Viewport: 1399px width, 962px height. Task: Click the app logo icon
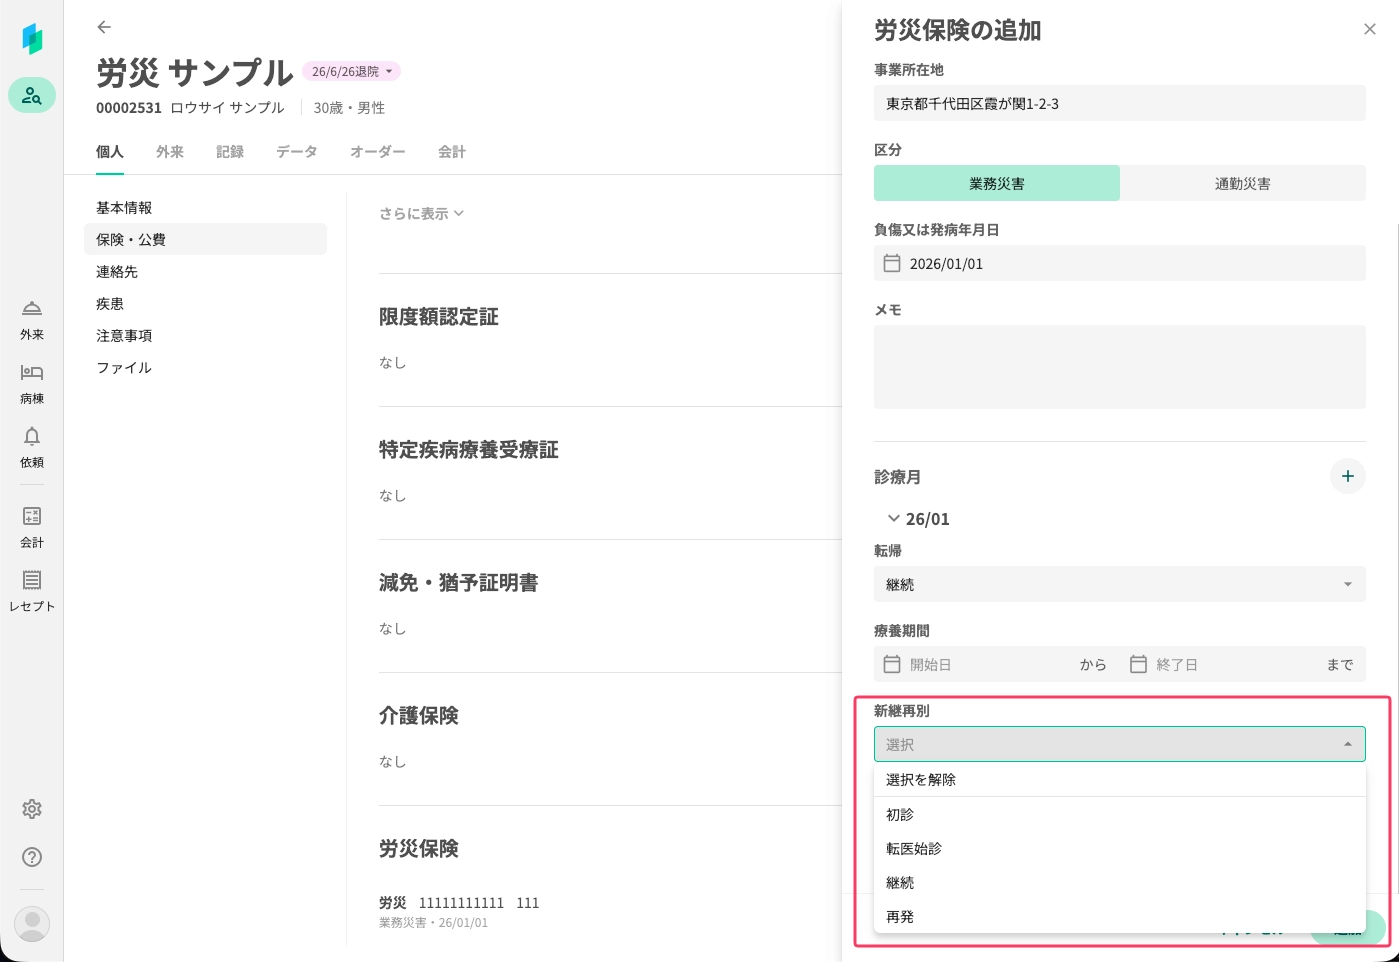click(32, 39)
